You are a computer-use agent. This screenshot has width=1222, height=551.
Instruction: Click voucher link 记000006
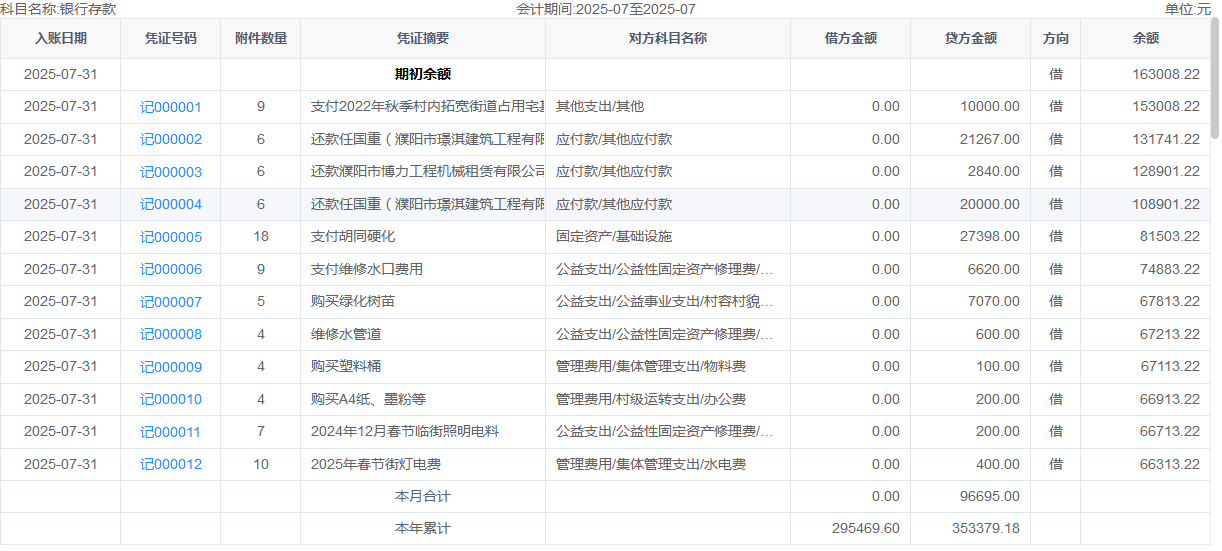(x=170, y=270)
